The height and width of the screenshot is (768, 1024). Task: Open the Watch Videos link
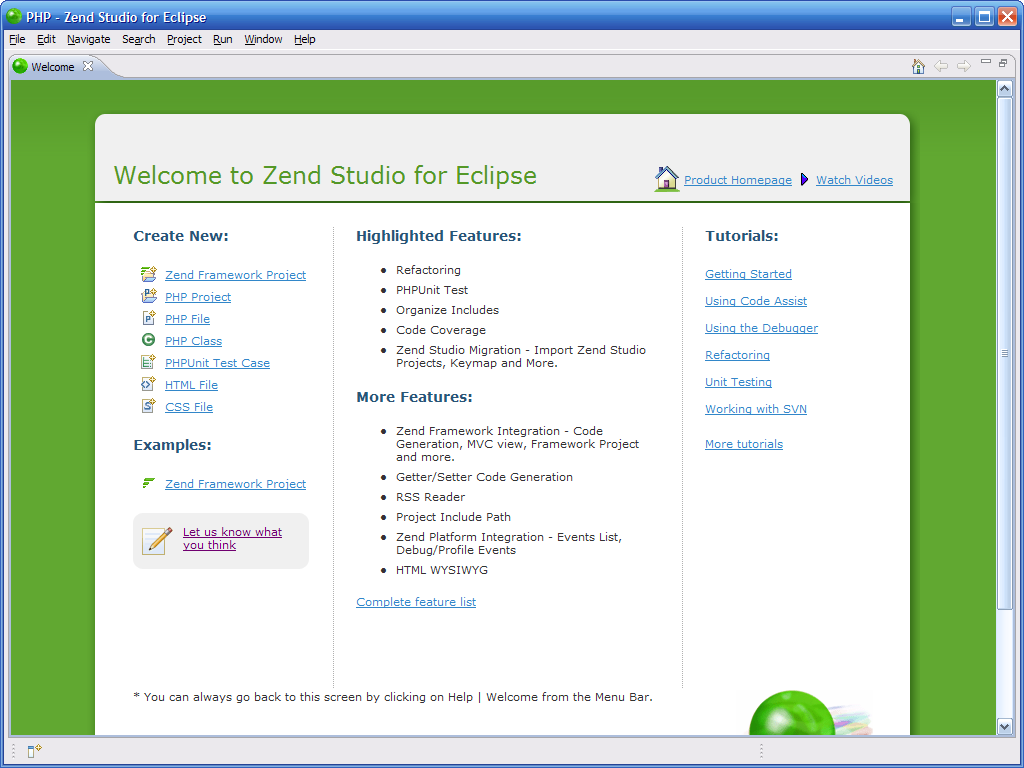point(854,180)
